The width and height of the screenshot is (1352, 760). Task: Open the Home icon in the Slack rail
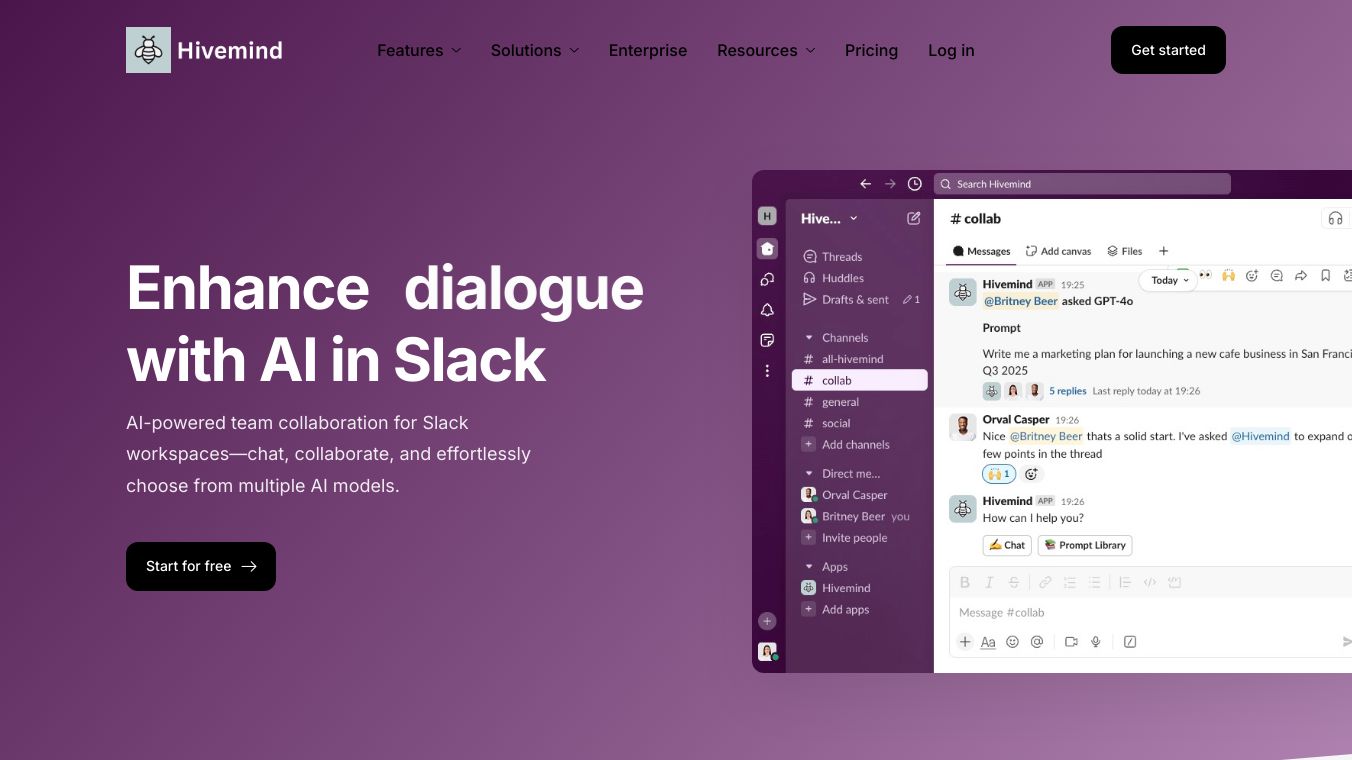[767, 249]
